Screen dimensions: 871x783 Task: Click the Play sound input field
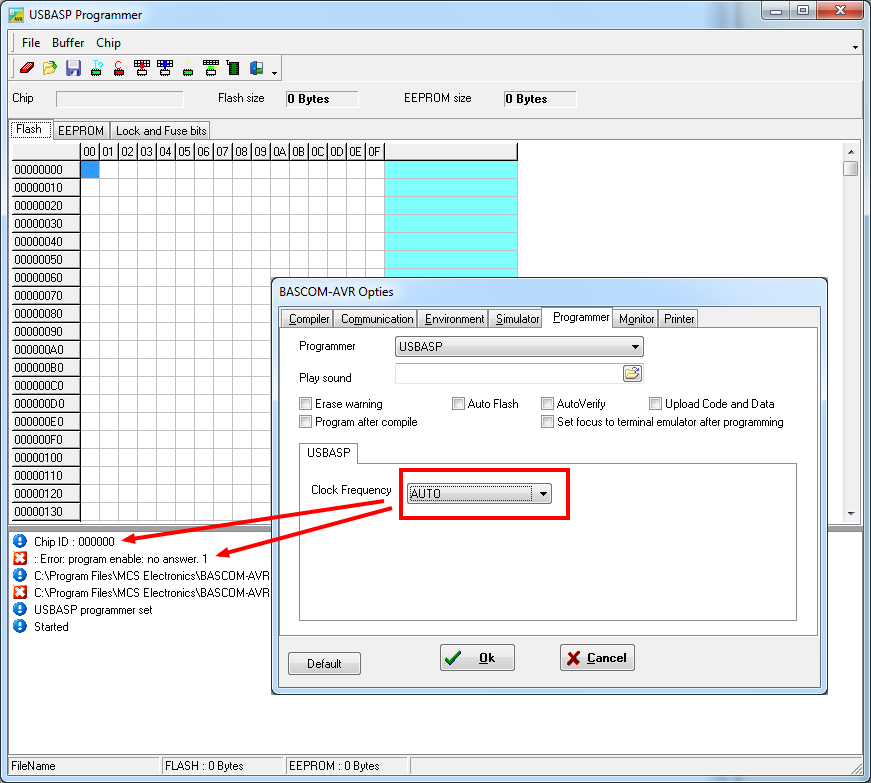pos(509,373)
